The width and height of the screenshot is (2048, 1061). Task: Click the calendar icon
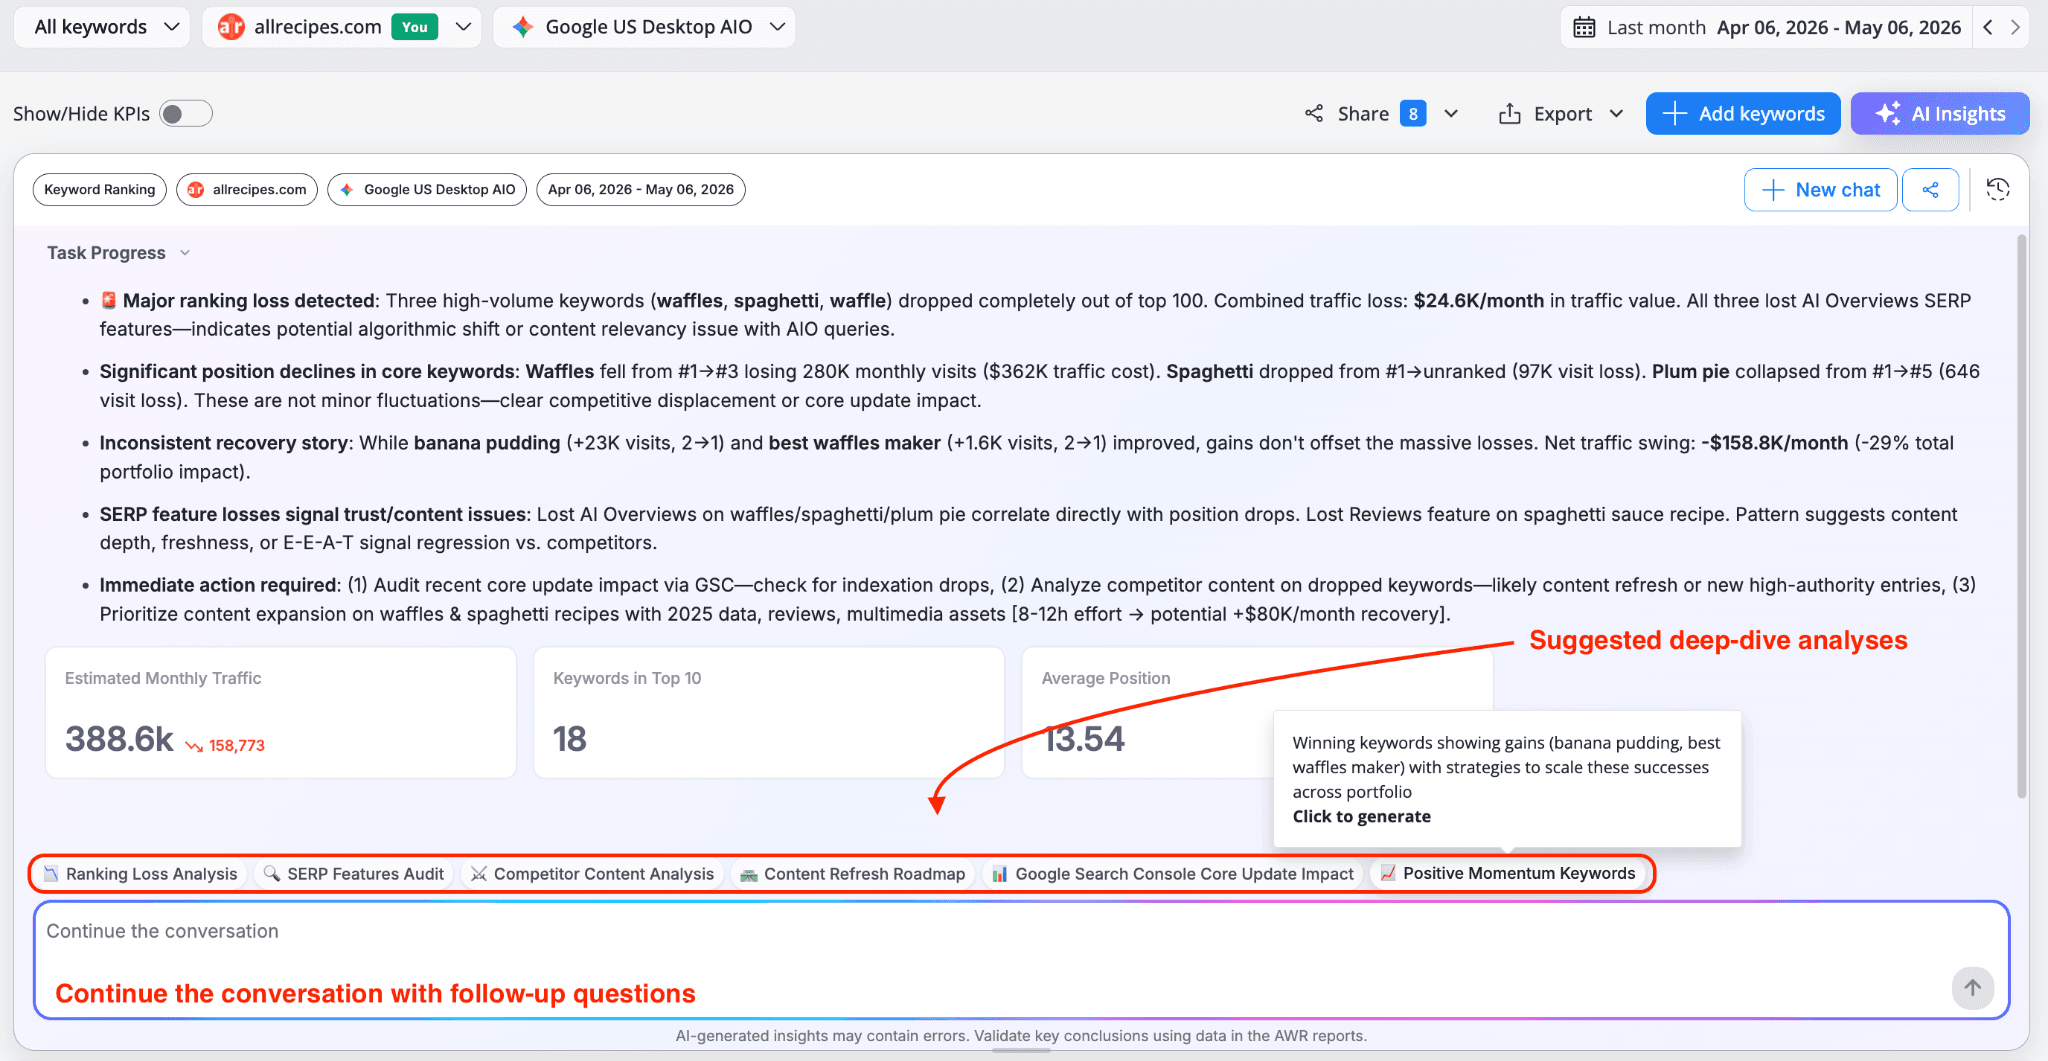(x=1584, y=28)
